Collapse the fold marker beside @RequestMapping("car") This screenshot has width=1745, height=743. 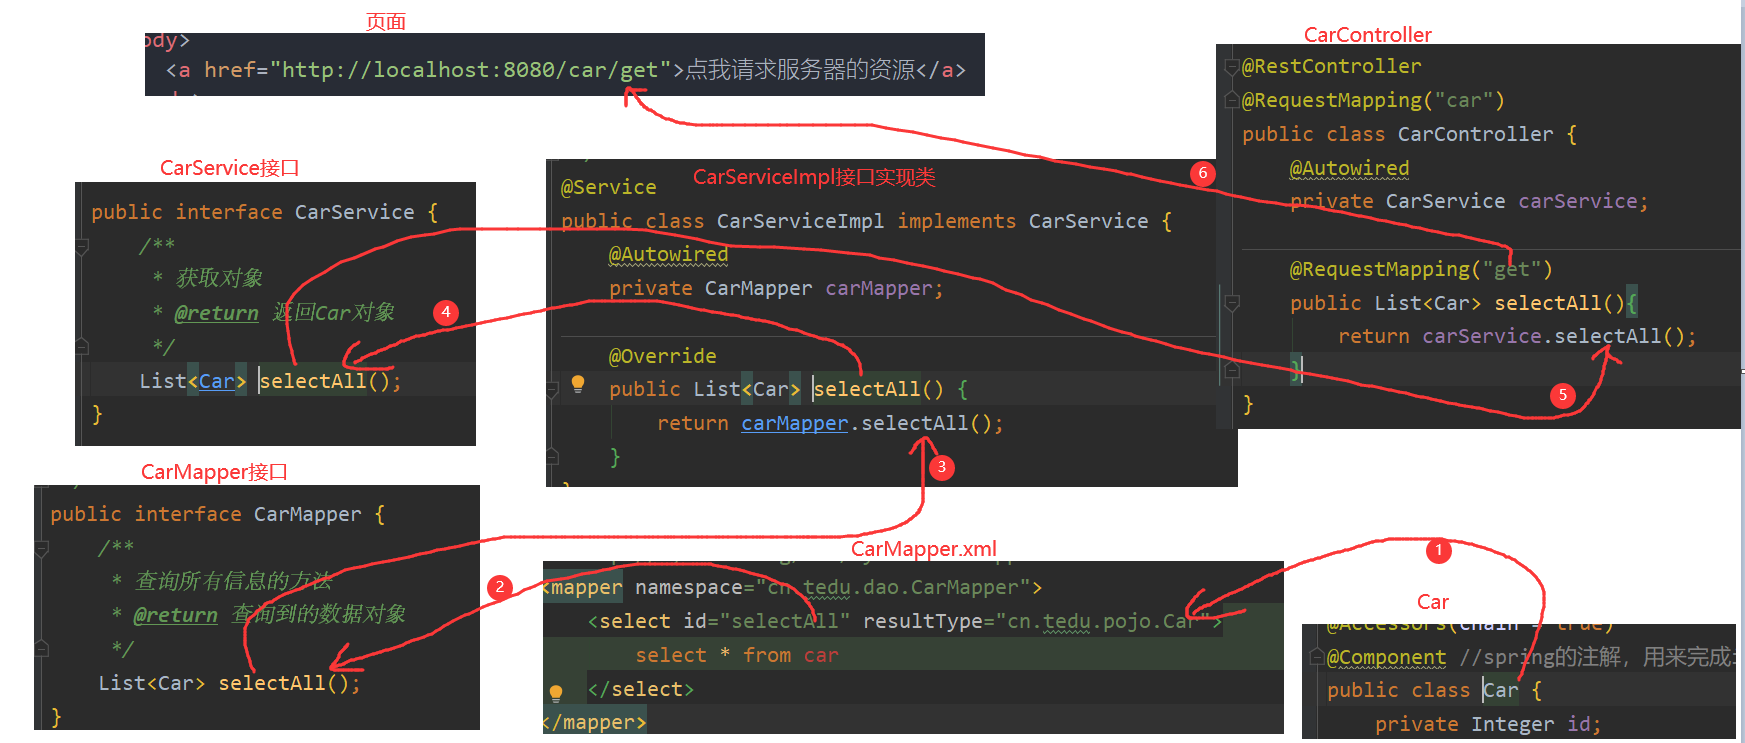pyautogui.click(x=1232, y=101)
